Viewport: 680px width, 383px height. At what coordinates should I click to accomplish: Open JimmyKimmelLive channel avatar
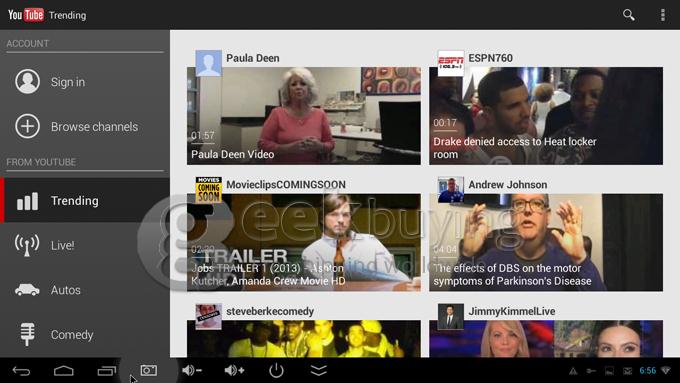(x=451, y=317)
